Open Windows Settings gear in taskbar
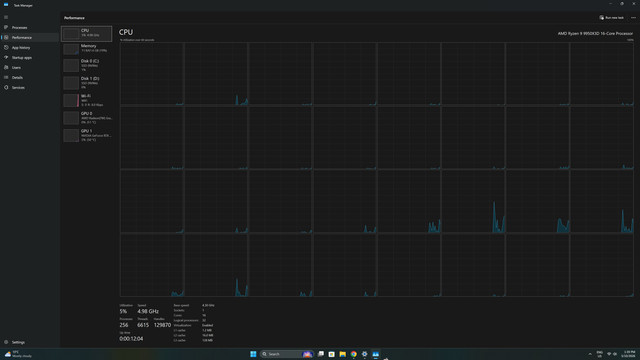The width and height of the screenshot is (640, 360). click(x=364, y=354)
